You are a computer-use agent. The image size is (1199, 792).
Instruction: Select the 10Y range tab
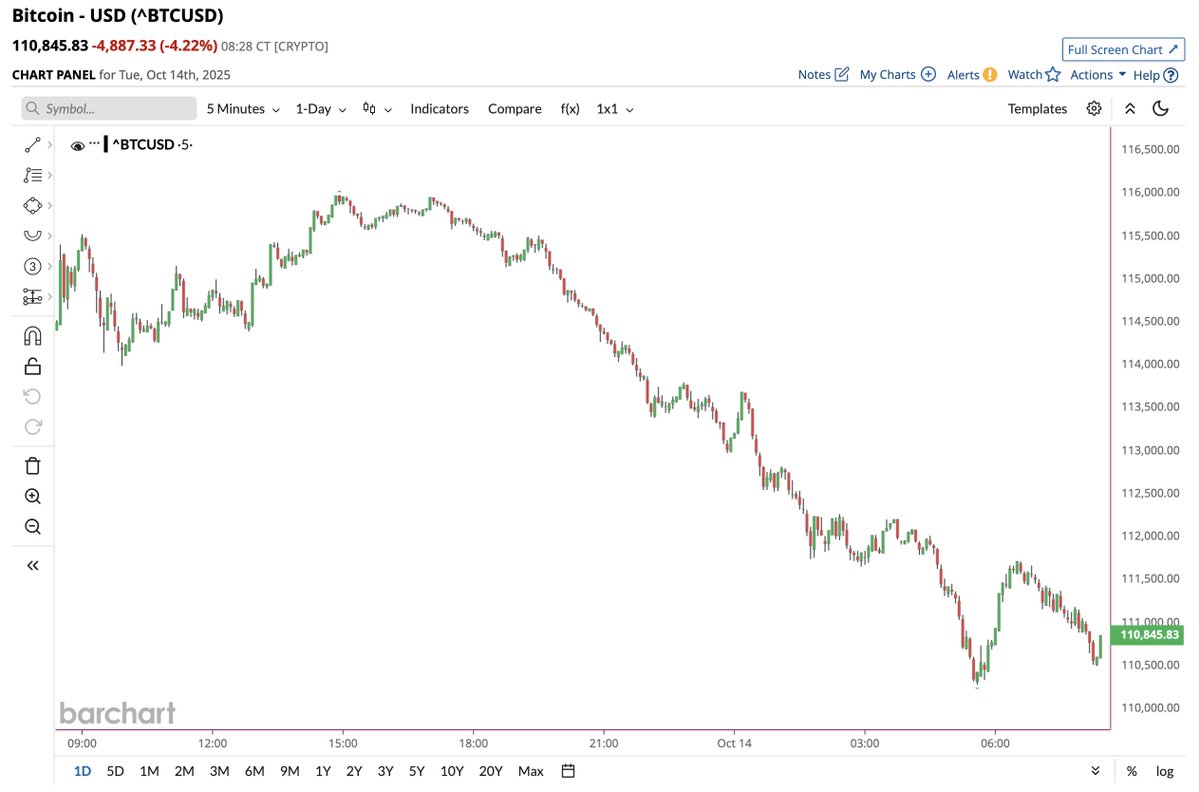pos(452,771)
